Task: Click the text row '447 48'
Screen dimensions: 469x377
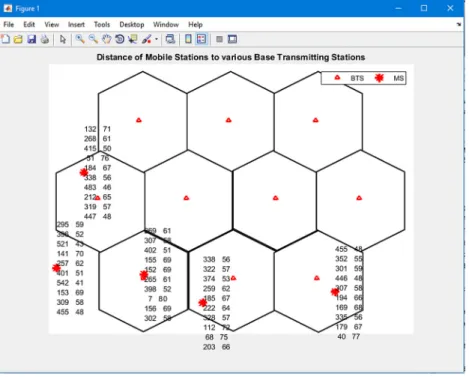Action: pos(97,217)
